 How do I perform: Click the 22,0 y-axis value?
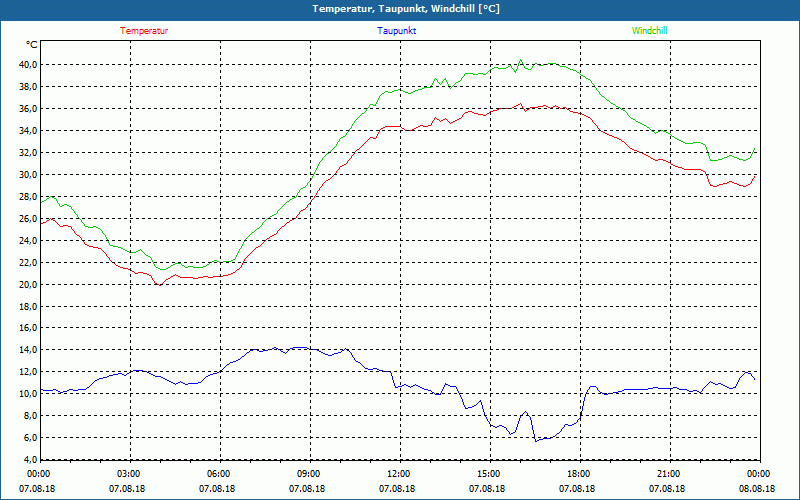[28, 262]
